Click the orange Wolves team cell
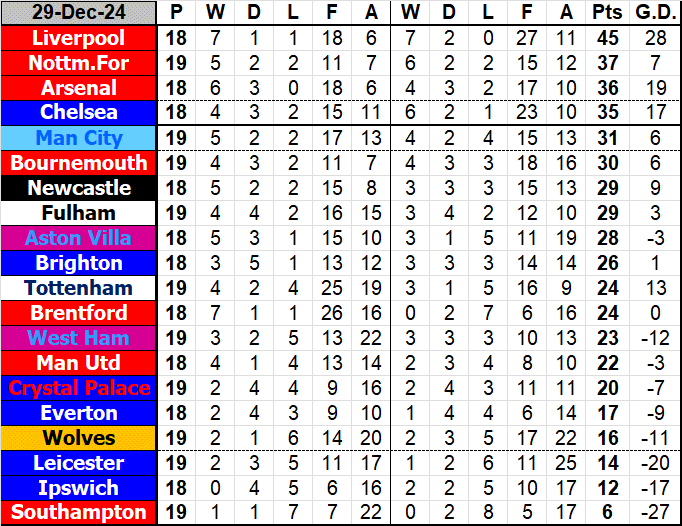The width and height of the screenshot is (682, 526). tap(79, 438)
